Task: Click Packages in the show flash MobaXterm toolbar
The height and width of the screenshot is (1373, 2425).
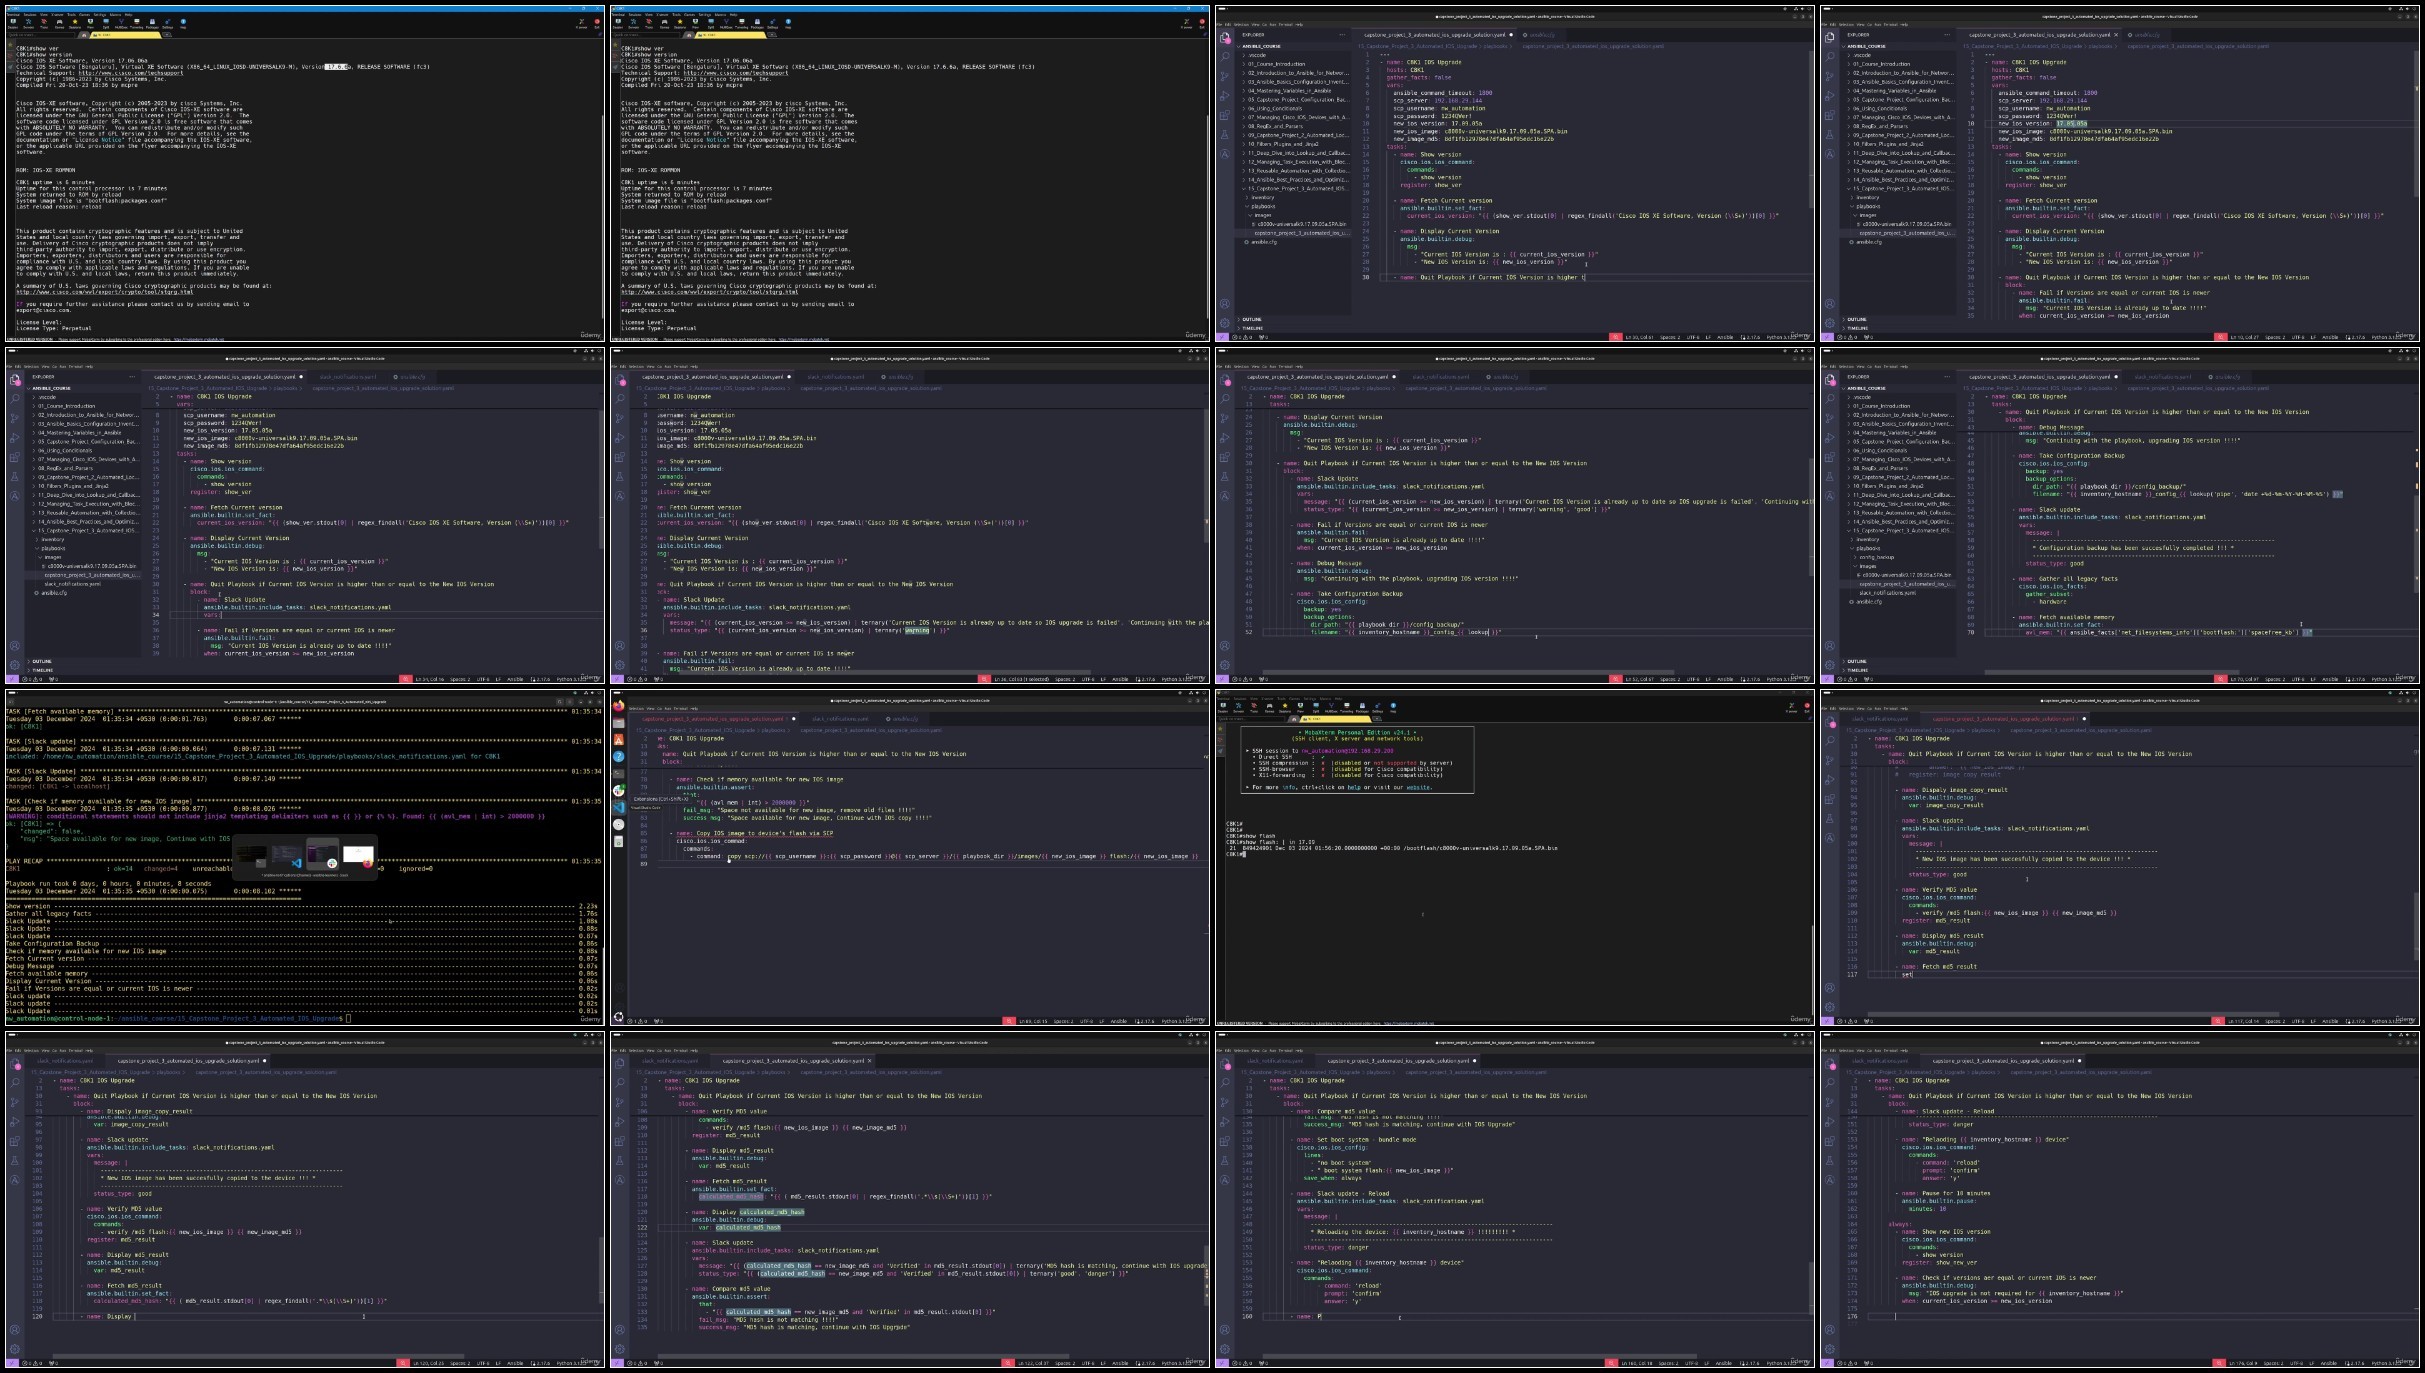Action: click(x=1362, y=707)
